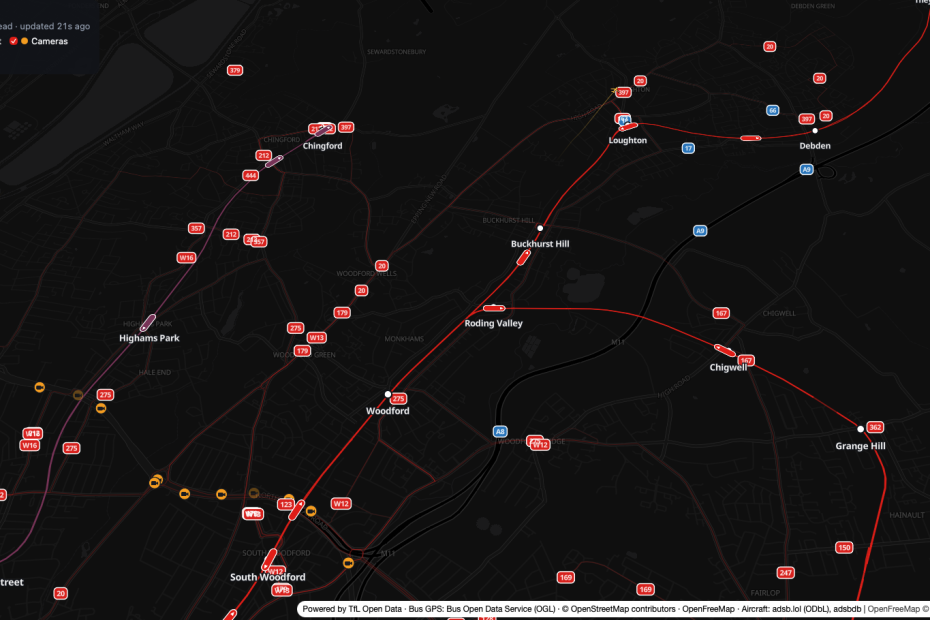Click the Grange Hill station dot
Viewport: 930px width, 620px height.
point(860,429)
